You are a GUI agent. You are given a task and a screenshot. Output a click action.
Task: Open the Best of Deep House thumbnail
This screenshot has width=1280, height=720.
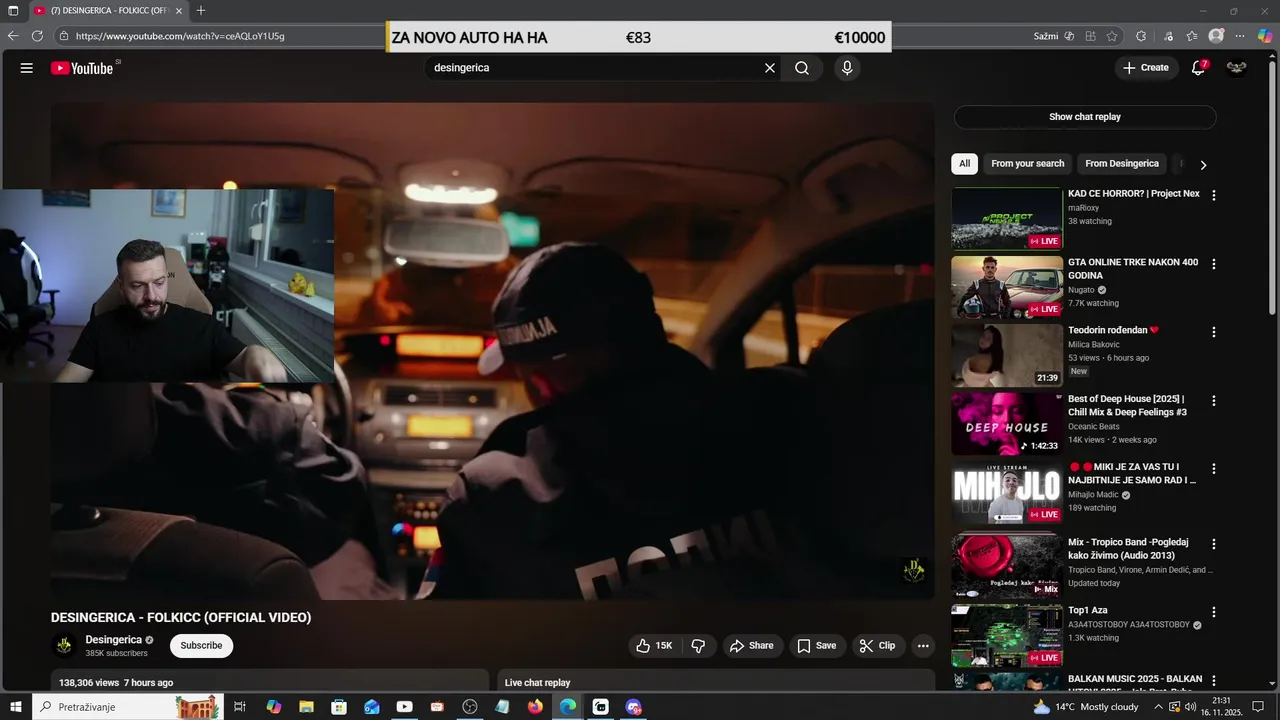(x=1007, y=423)
